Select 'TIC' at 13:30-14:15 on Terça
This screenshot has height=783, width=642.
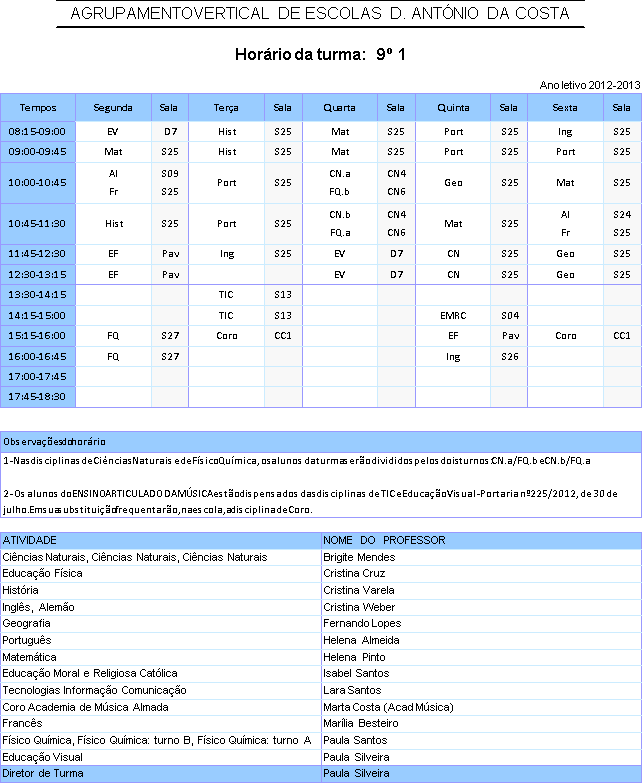tap(226, 295)
